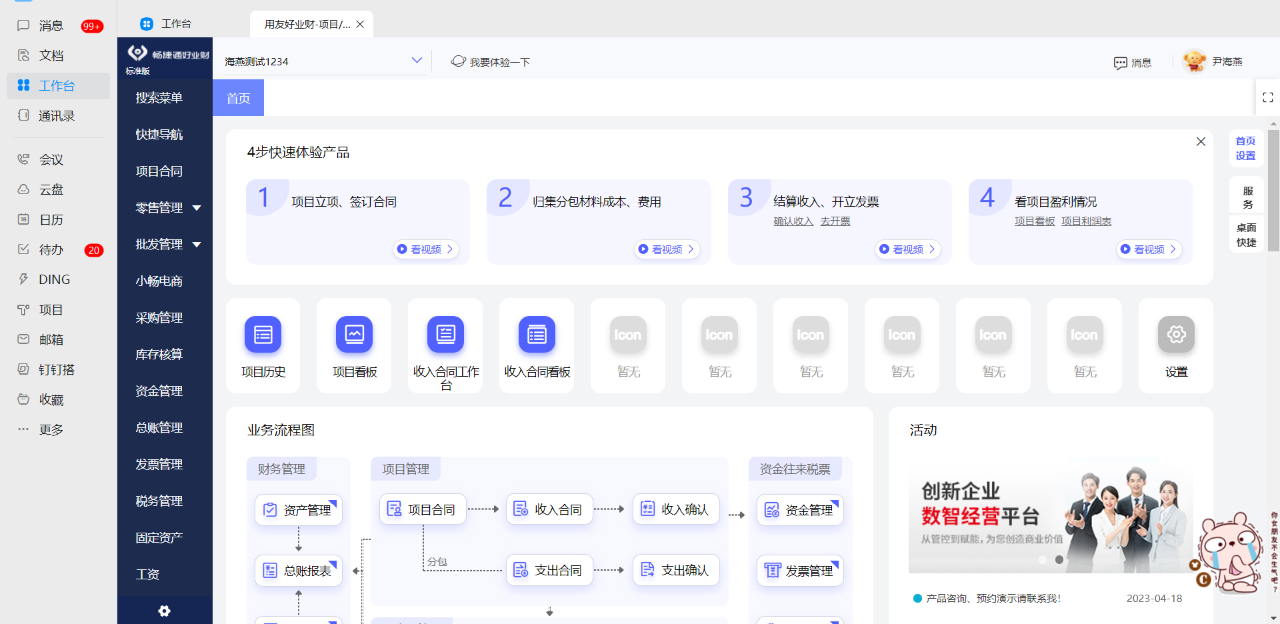
Task: Close the 4步快速体验产品 panel
Action: click(x=1201, y=142)
